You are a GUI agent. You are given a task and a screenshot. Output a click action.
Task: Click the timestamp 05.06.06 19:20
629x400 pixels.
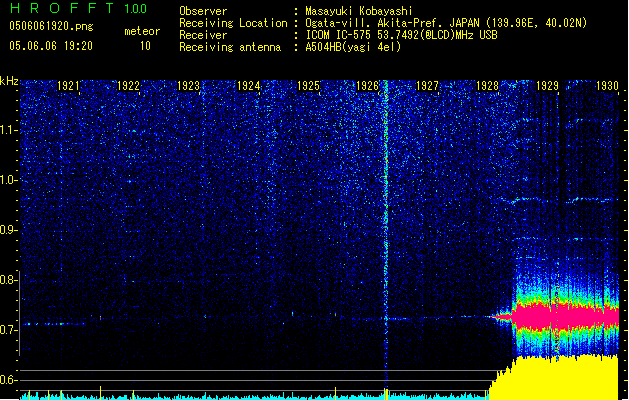click(x=51, y=46)
